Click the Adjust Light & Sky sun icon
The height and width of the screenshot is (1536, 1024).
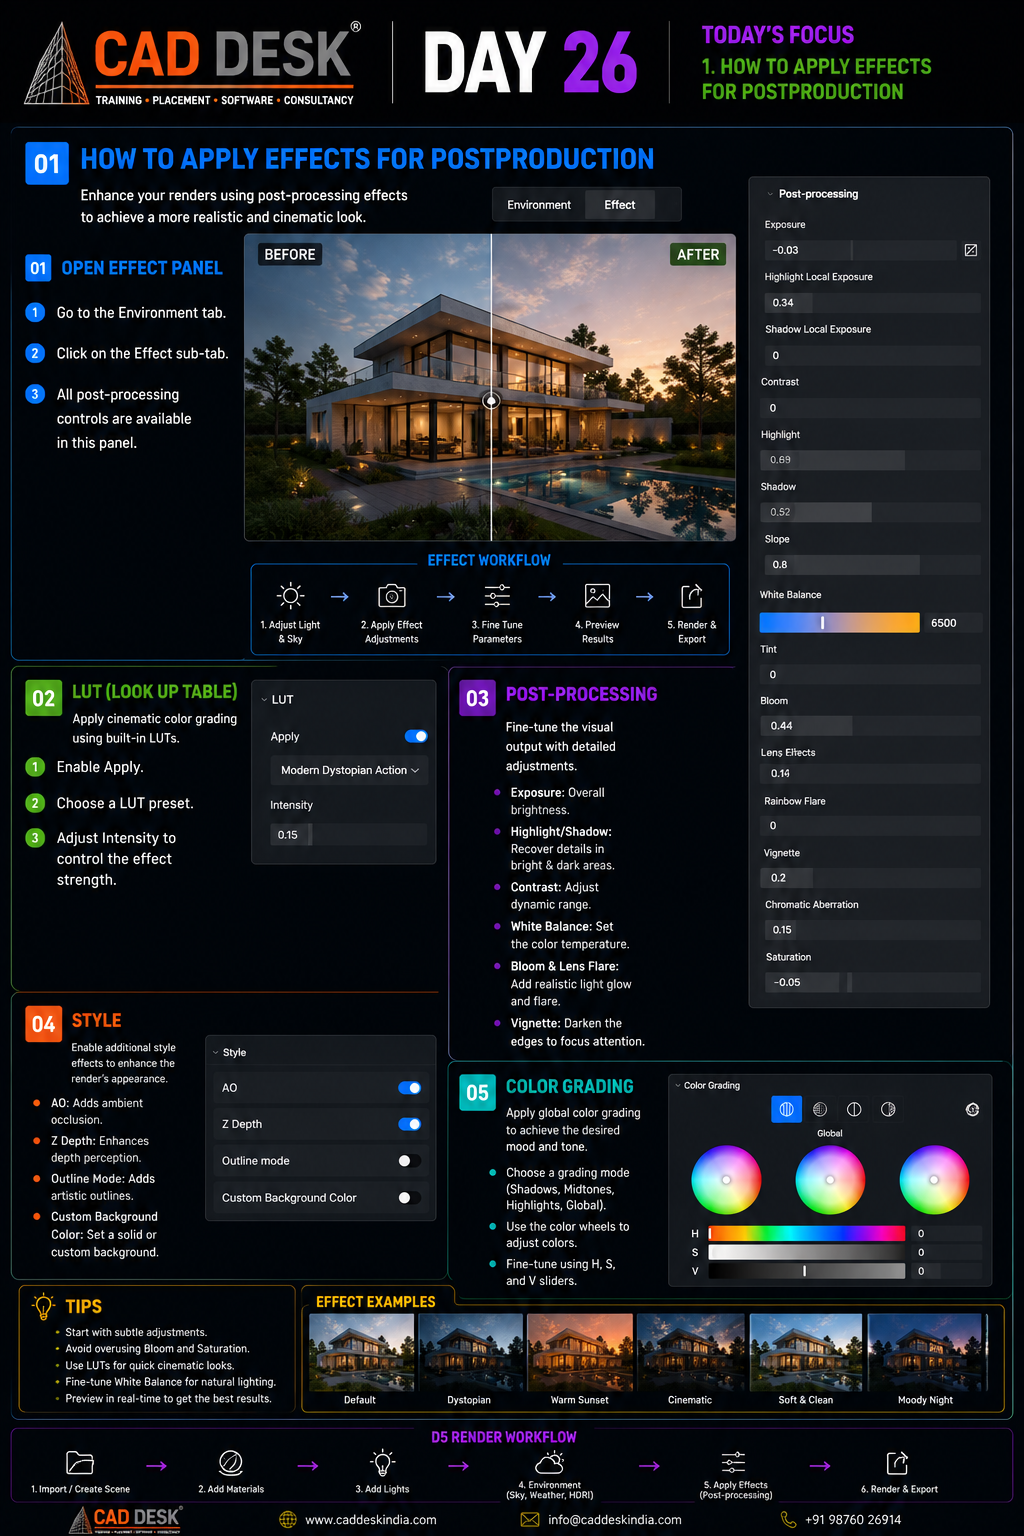coord(291,596)
